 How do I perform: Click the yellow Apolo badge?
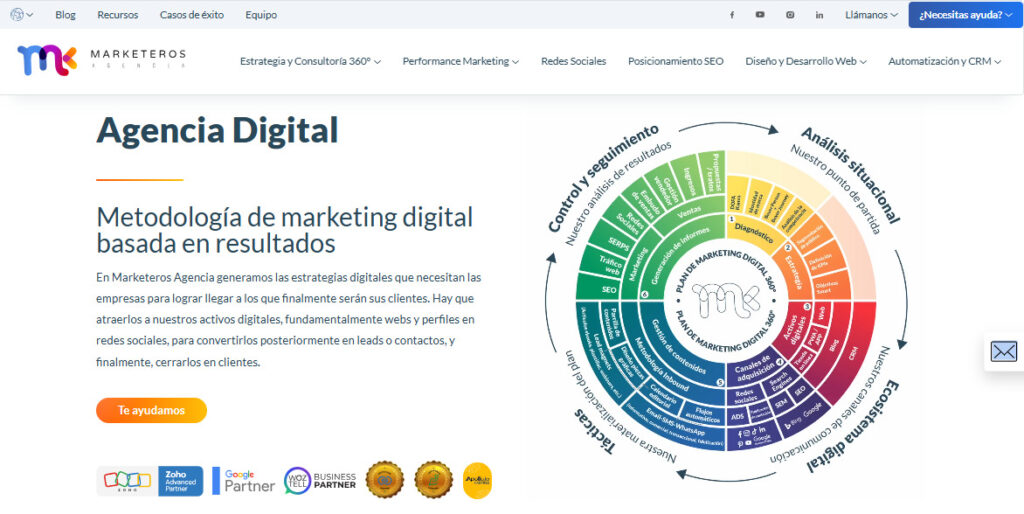pyautogui.click(x=477, y=481)
